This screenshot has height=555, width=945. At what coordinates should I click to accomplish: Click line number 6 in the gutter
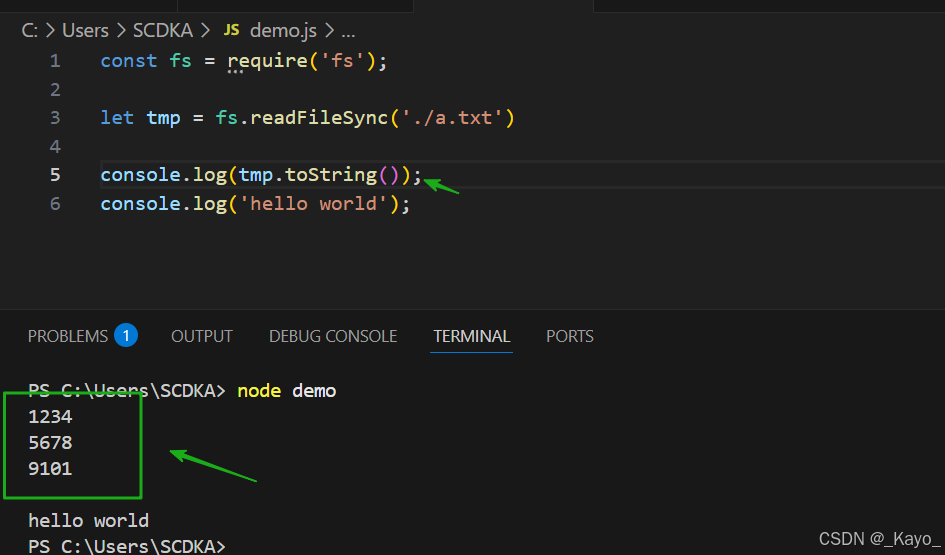tap(55, 204)
